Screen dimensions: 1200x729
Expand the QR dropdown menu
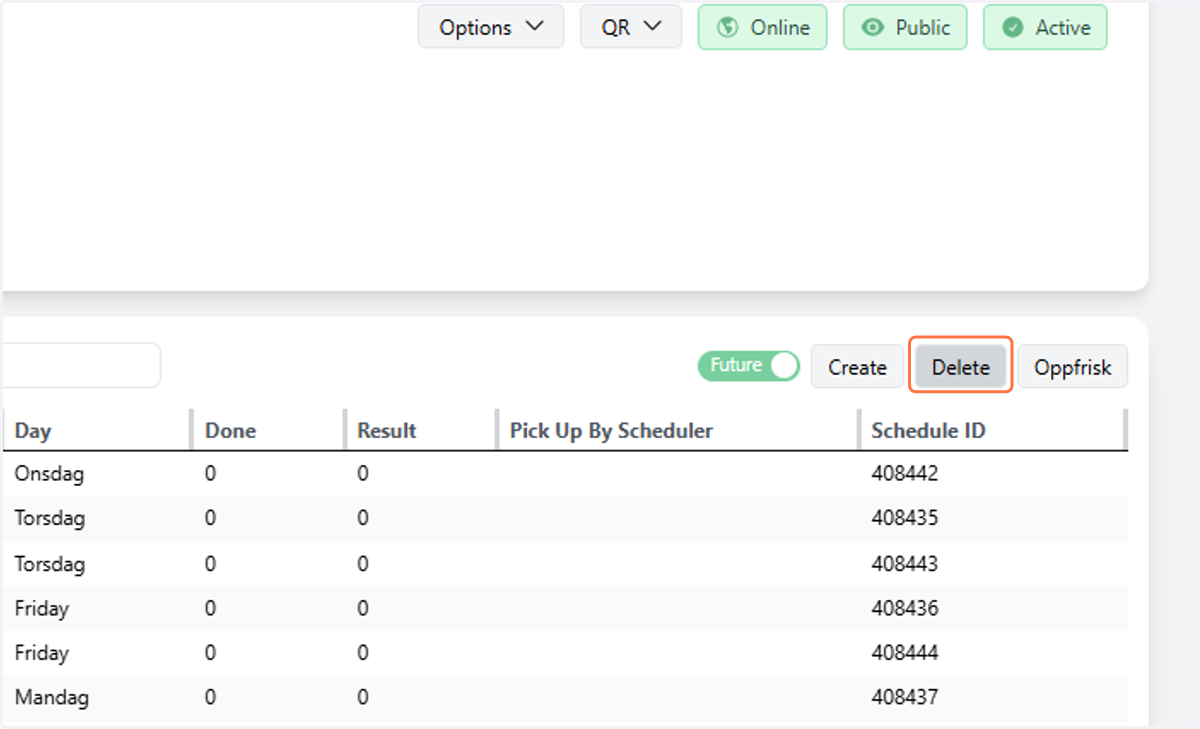pyautogui.click(x=631, y=27)
